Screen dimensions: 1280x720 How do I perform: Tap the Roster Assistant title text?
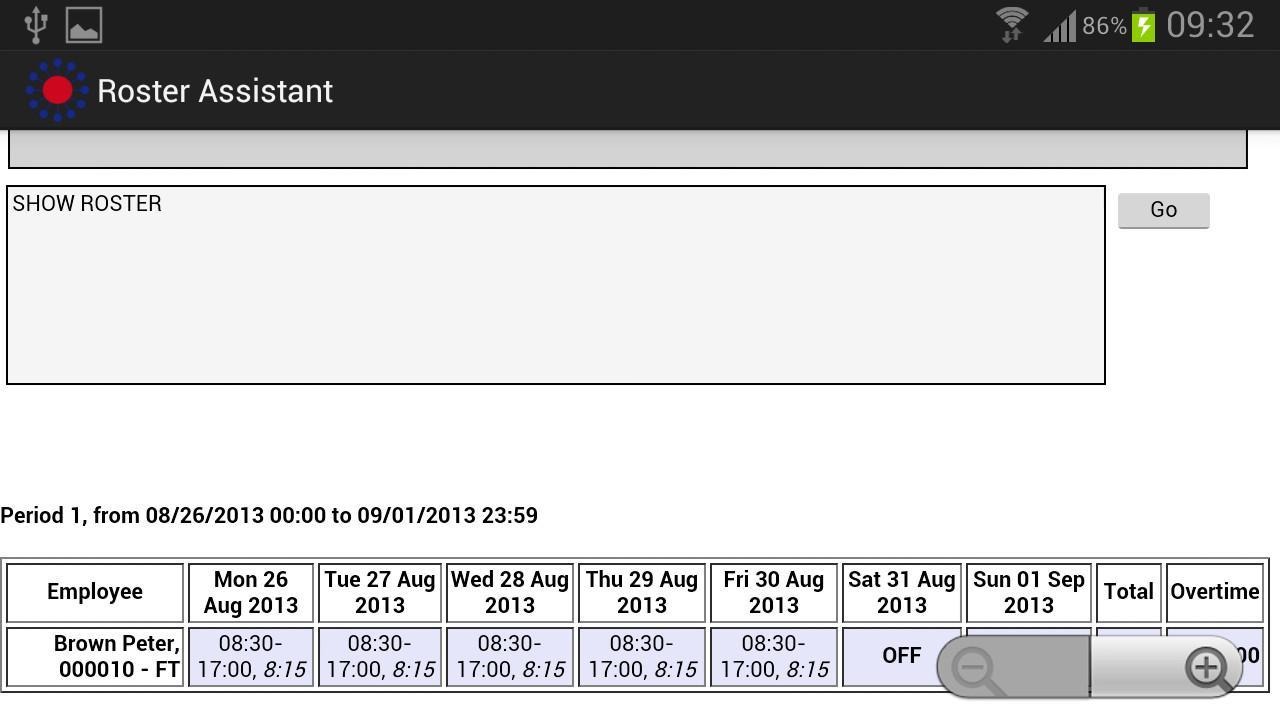[215, 91]
